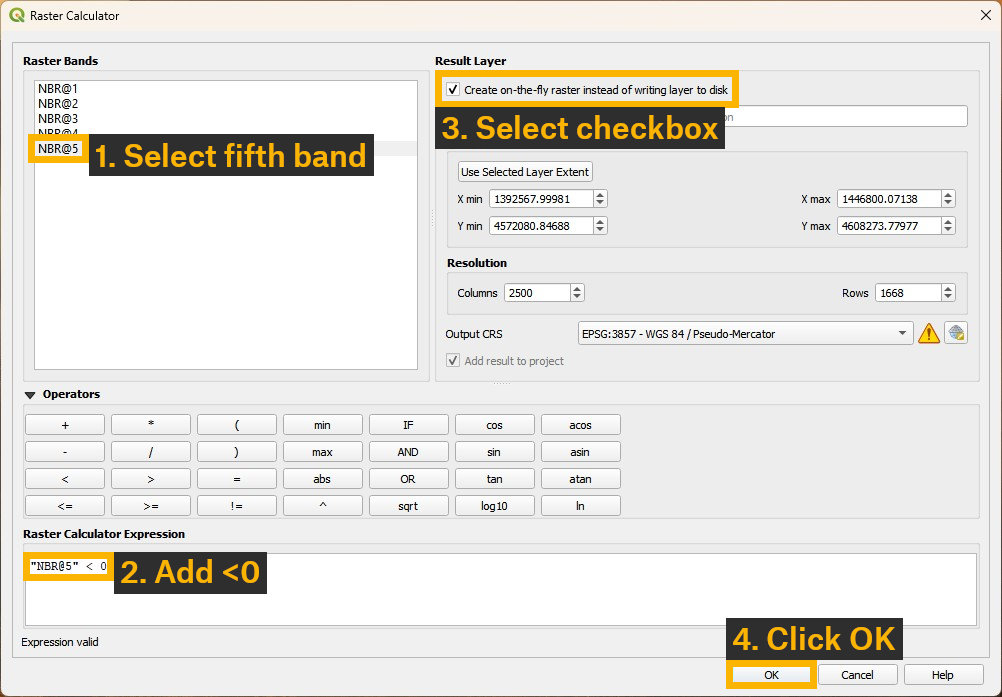
Task: Close the Raster Calculator dialog
Action: [985, 15]
